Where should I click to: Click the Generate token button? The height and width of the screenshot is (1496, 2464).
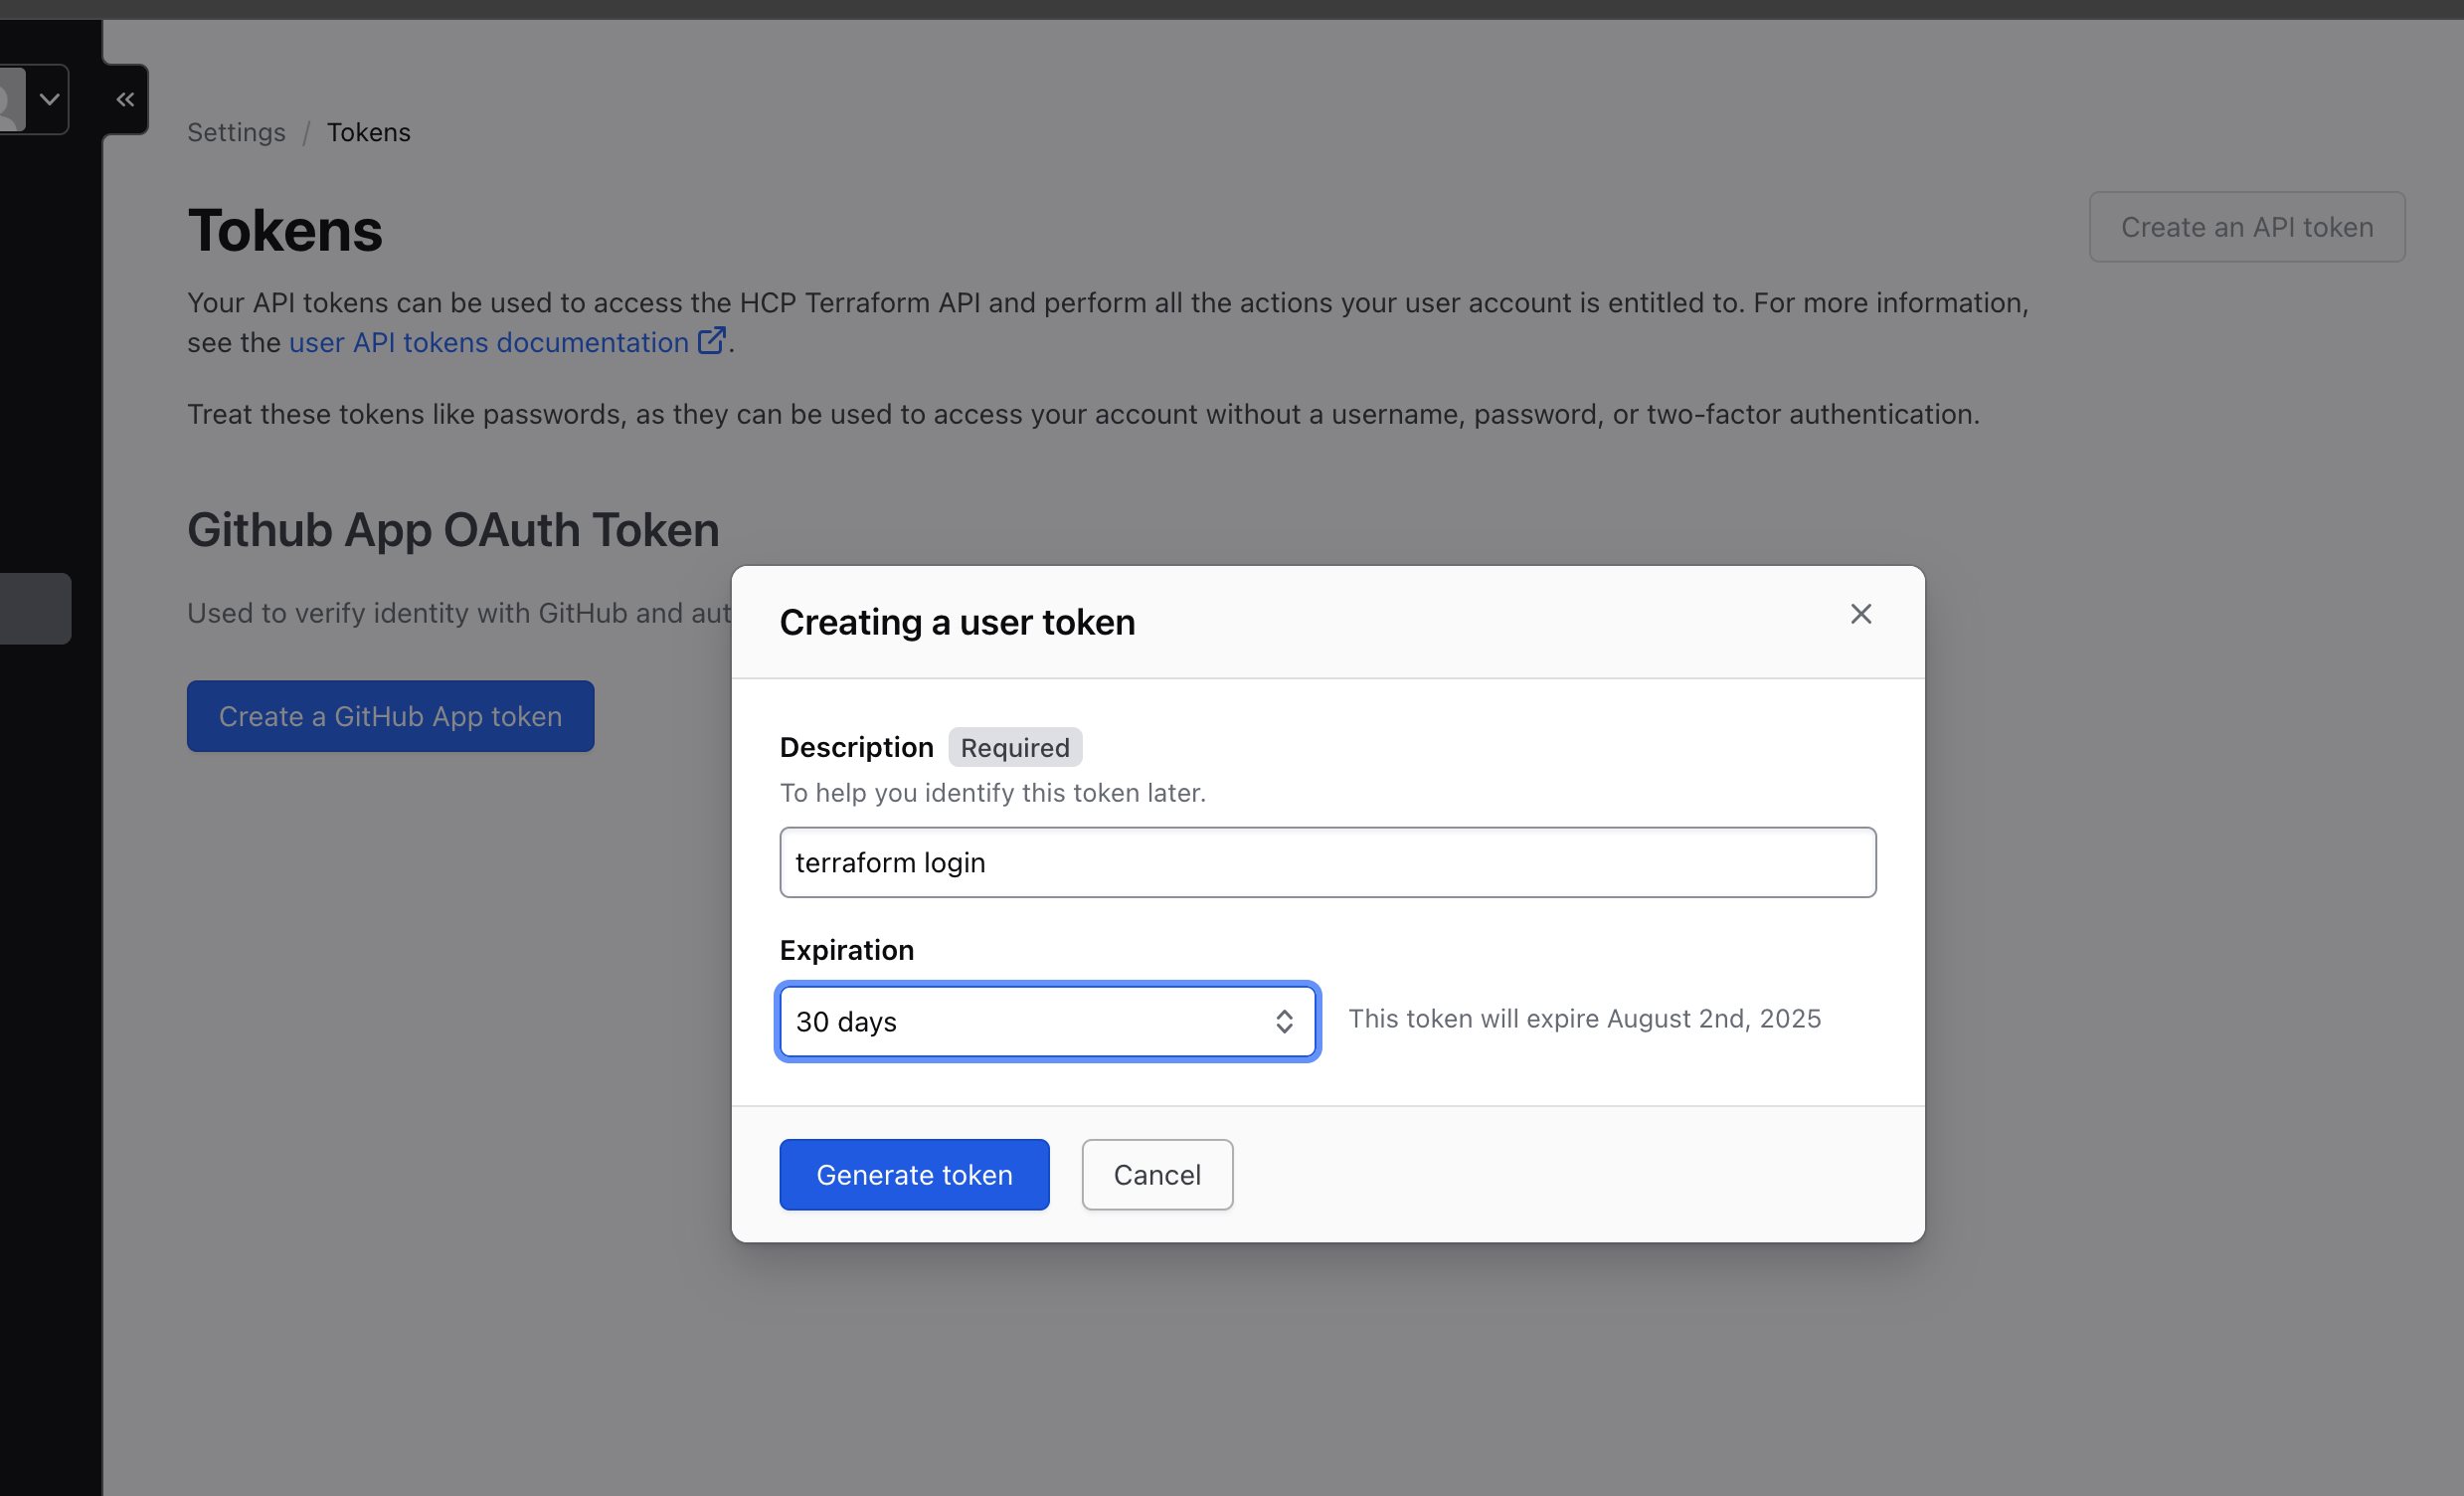(x=914, y=1174)
